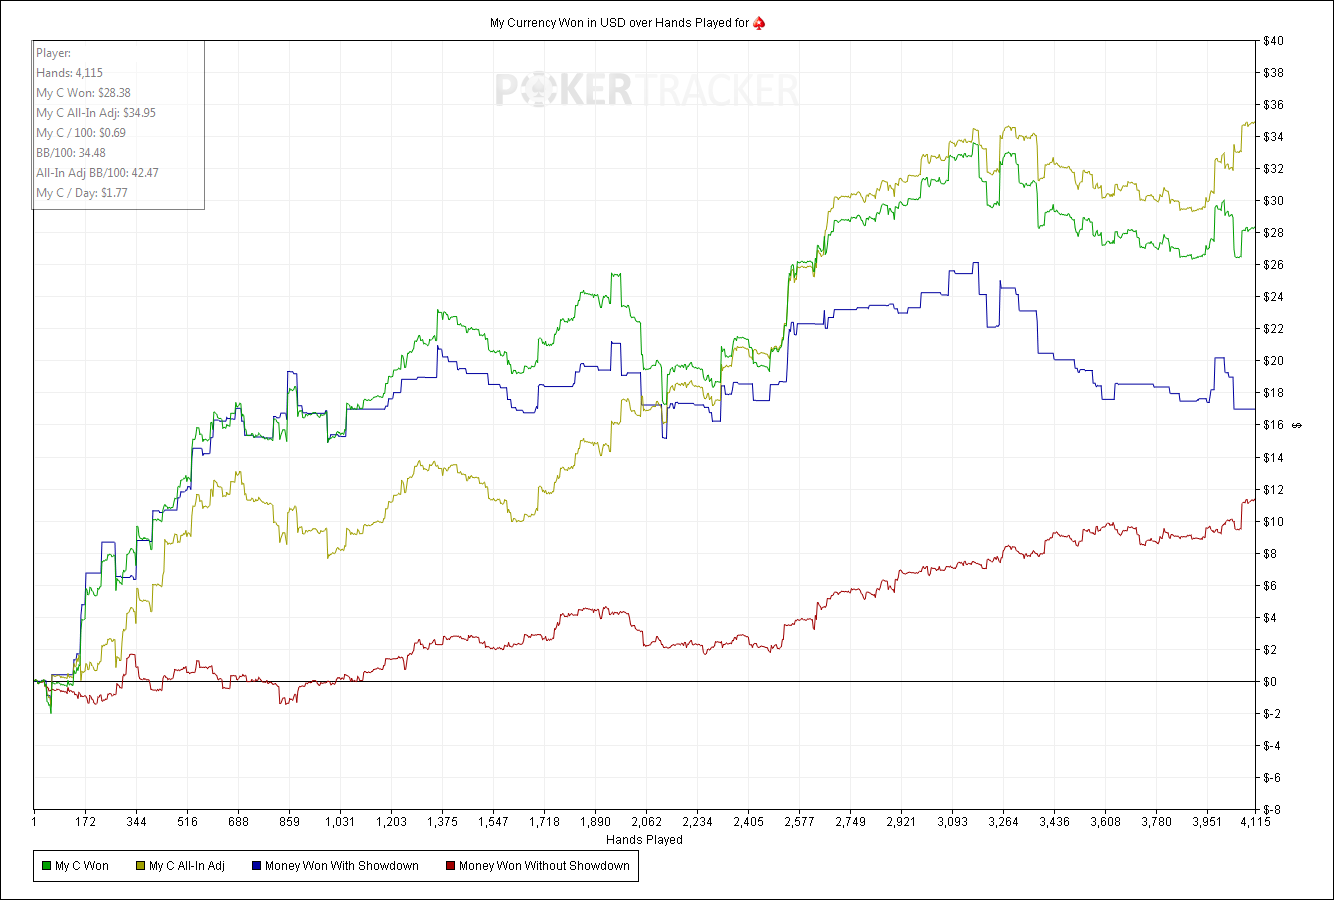Click the '$-4' y-axis label
The width and height of the screenshot is (1334, 900).
1272,746
